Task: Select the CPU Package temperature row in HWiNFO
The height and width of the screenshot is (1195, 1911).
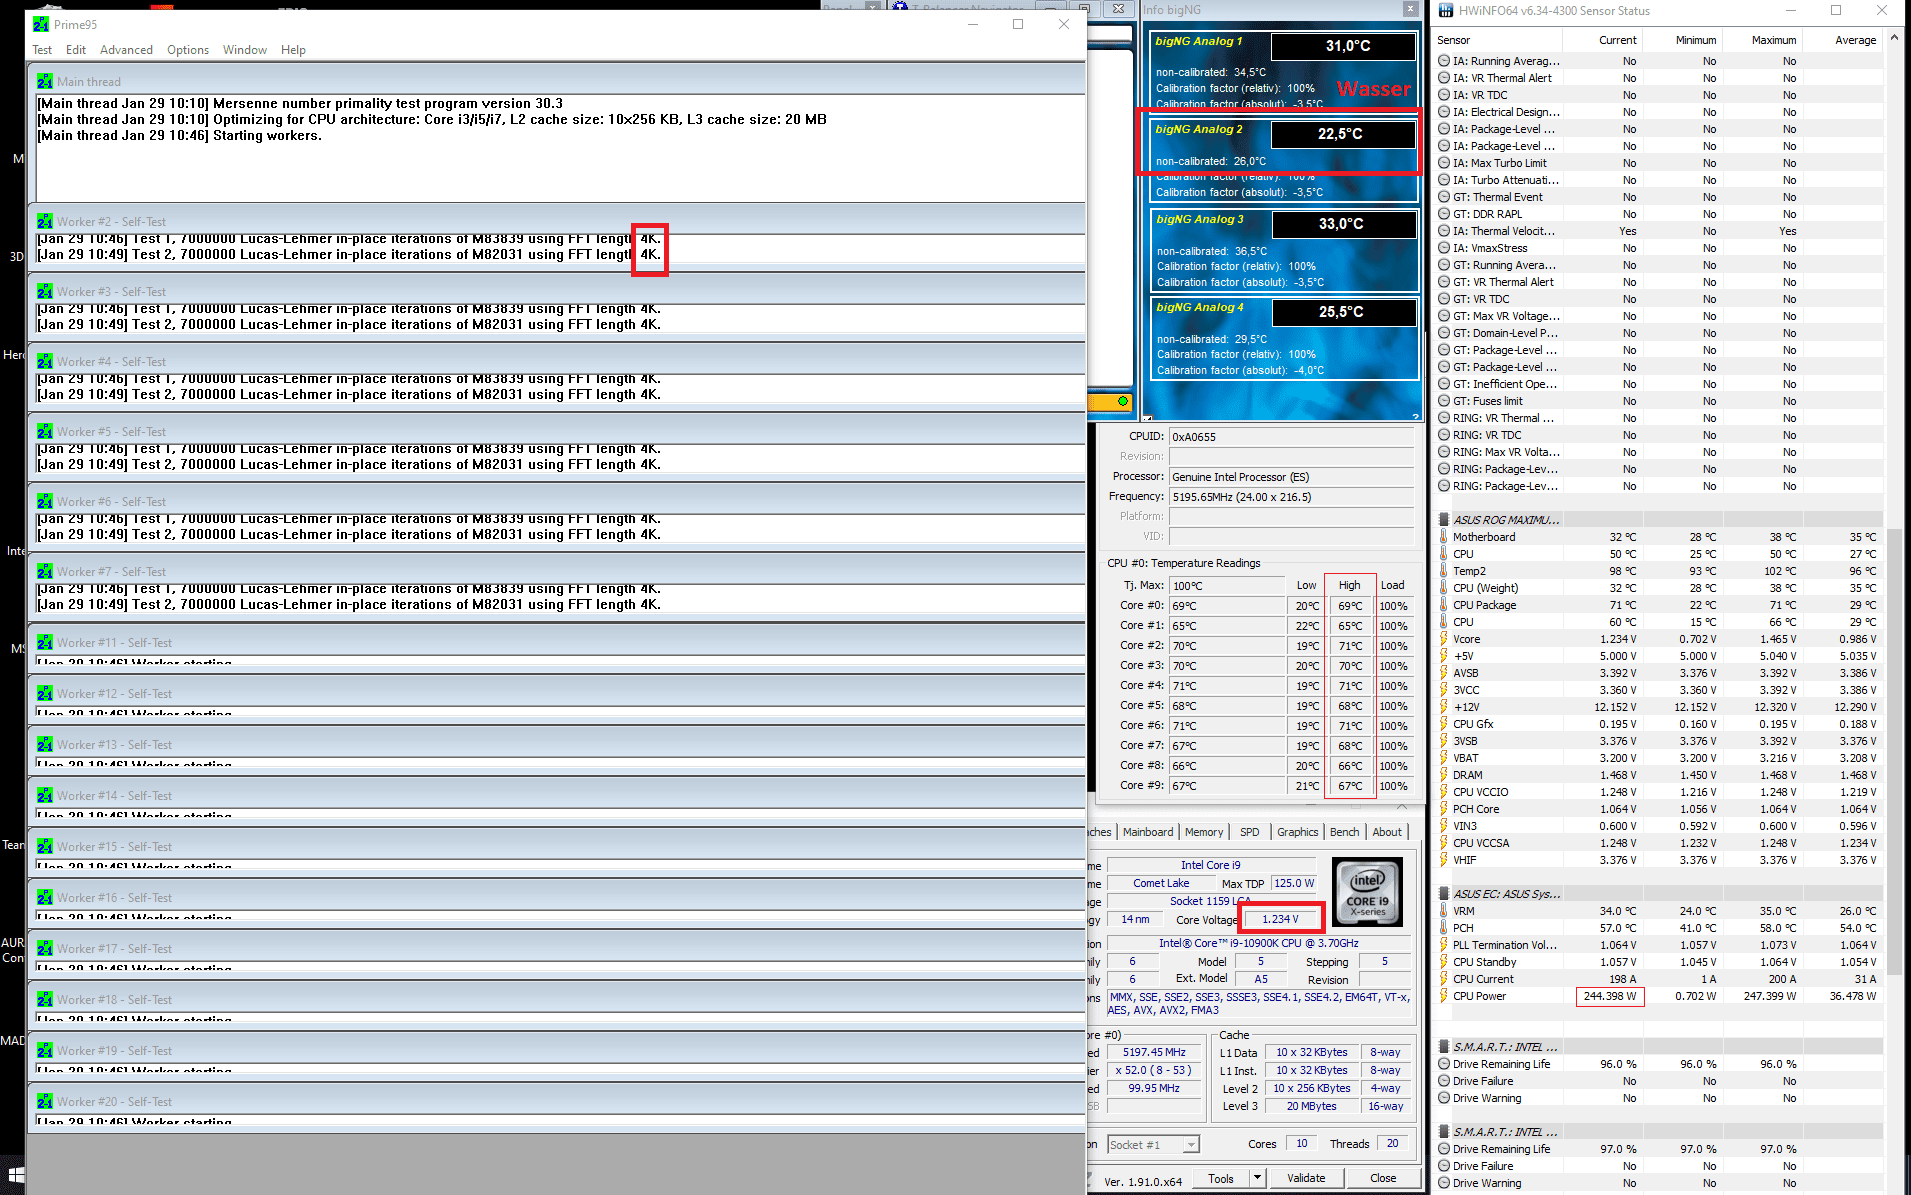Action: [1659, 605]
